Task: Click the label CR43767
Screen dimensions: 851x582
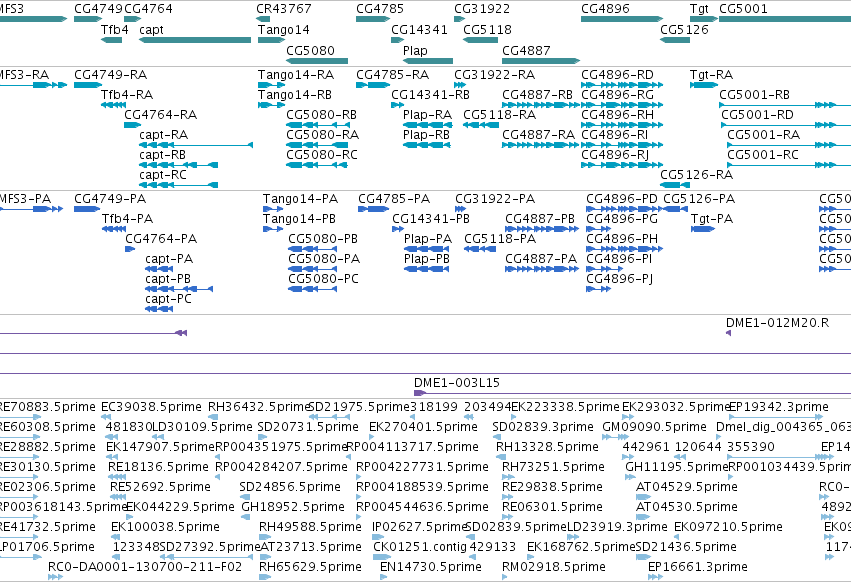Action: (x=284, y=9)
